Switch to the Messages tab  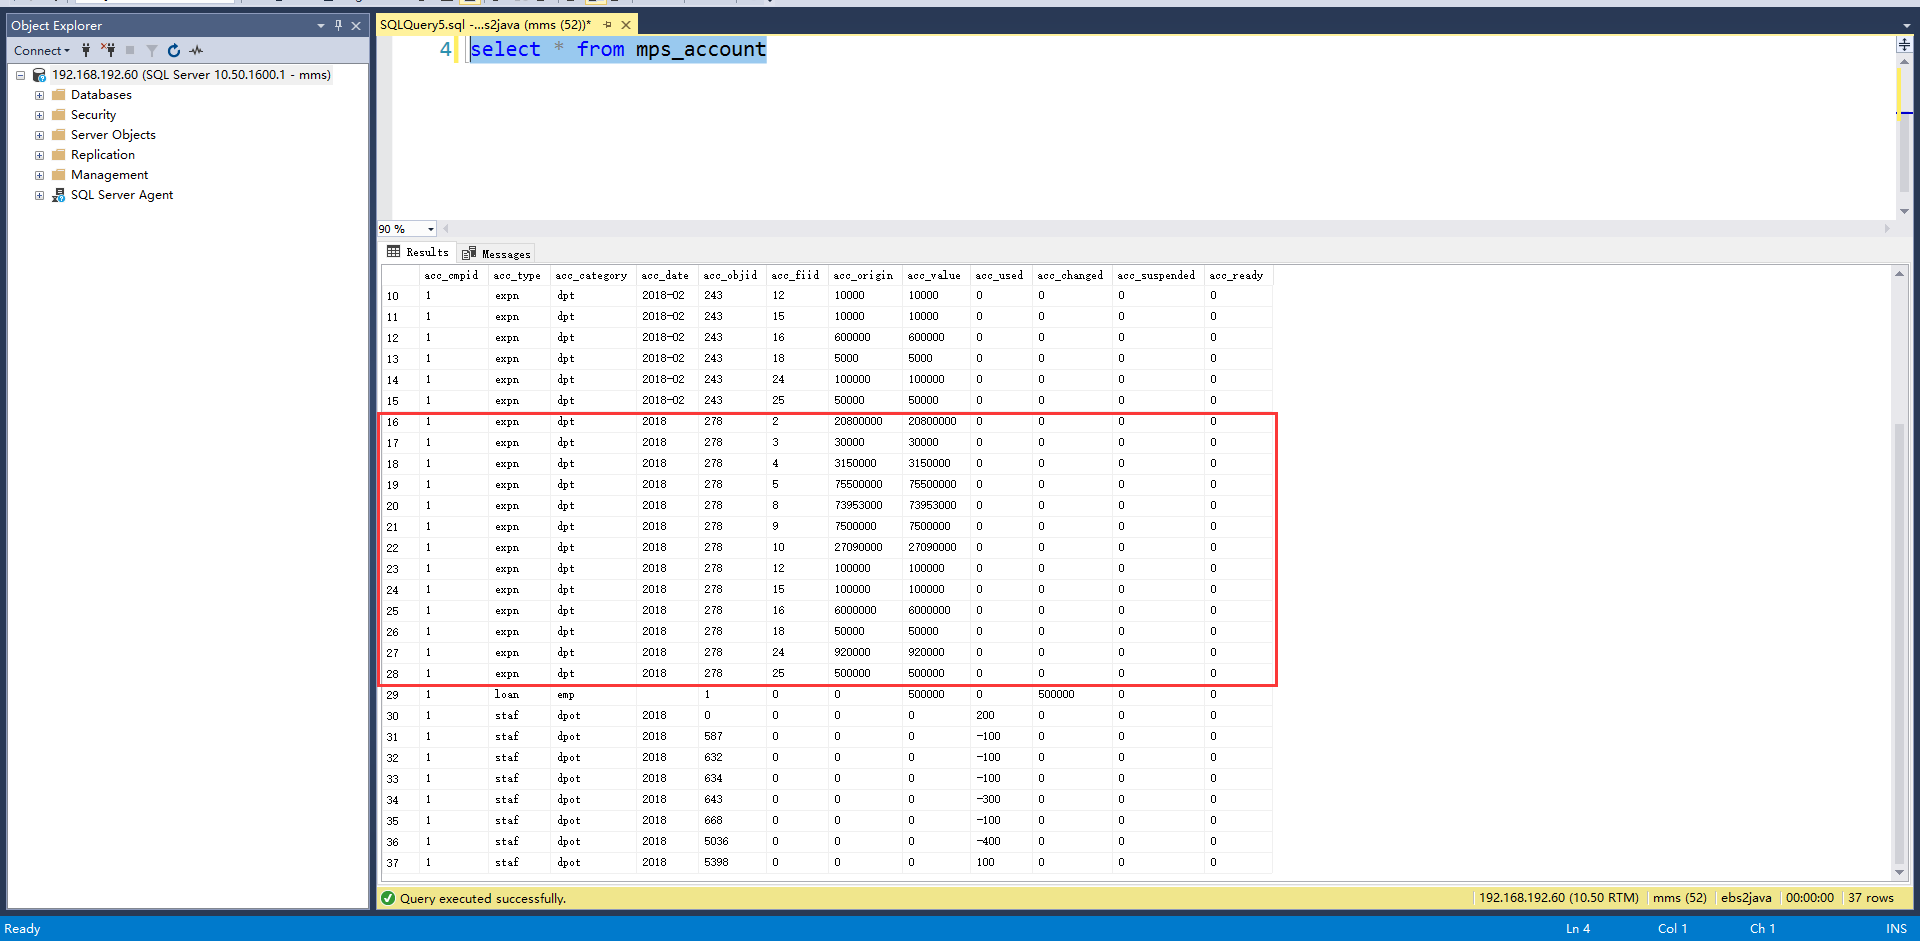tap(497, 254)
